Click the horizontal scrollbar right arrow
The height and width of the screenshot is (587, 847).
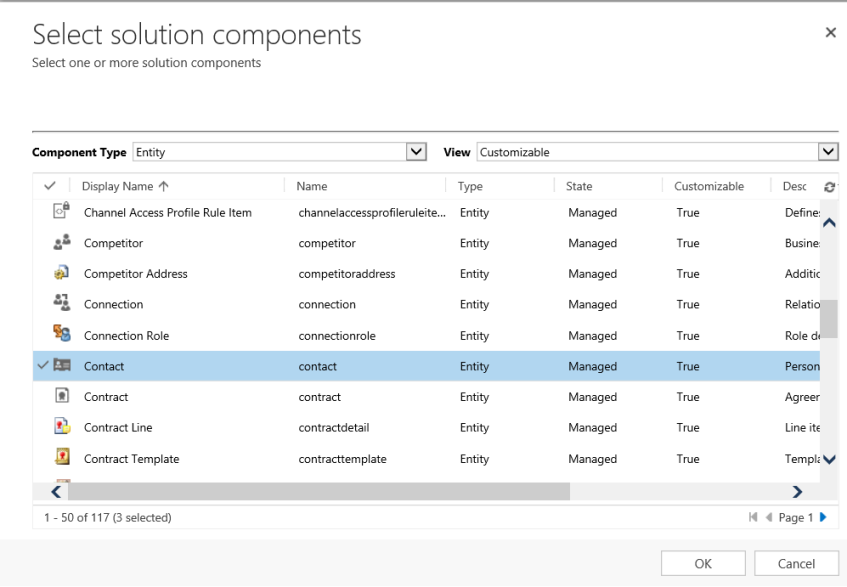click(797, 491)
